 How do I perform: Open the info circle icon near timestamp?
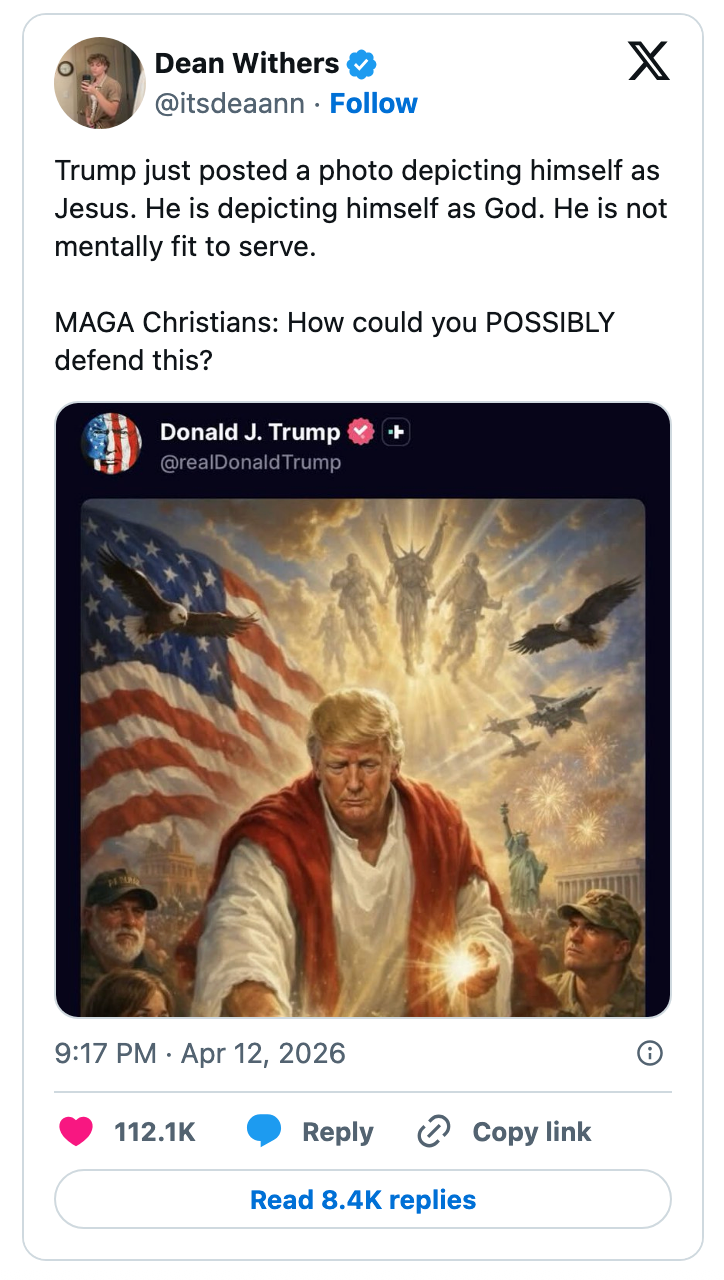(650, 1053)
